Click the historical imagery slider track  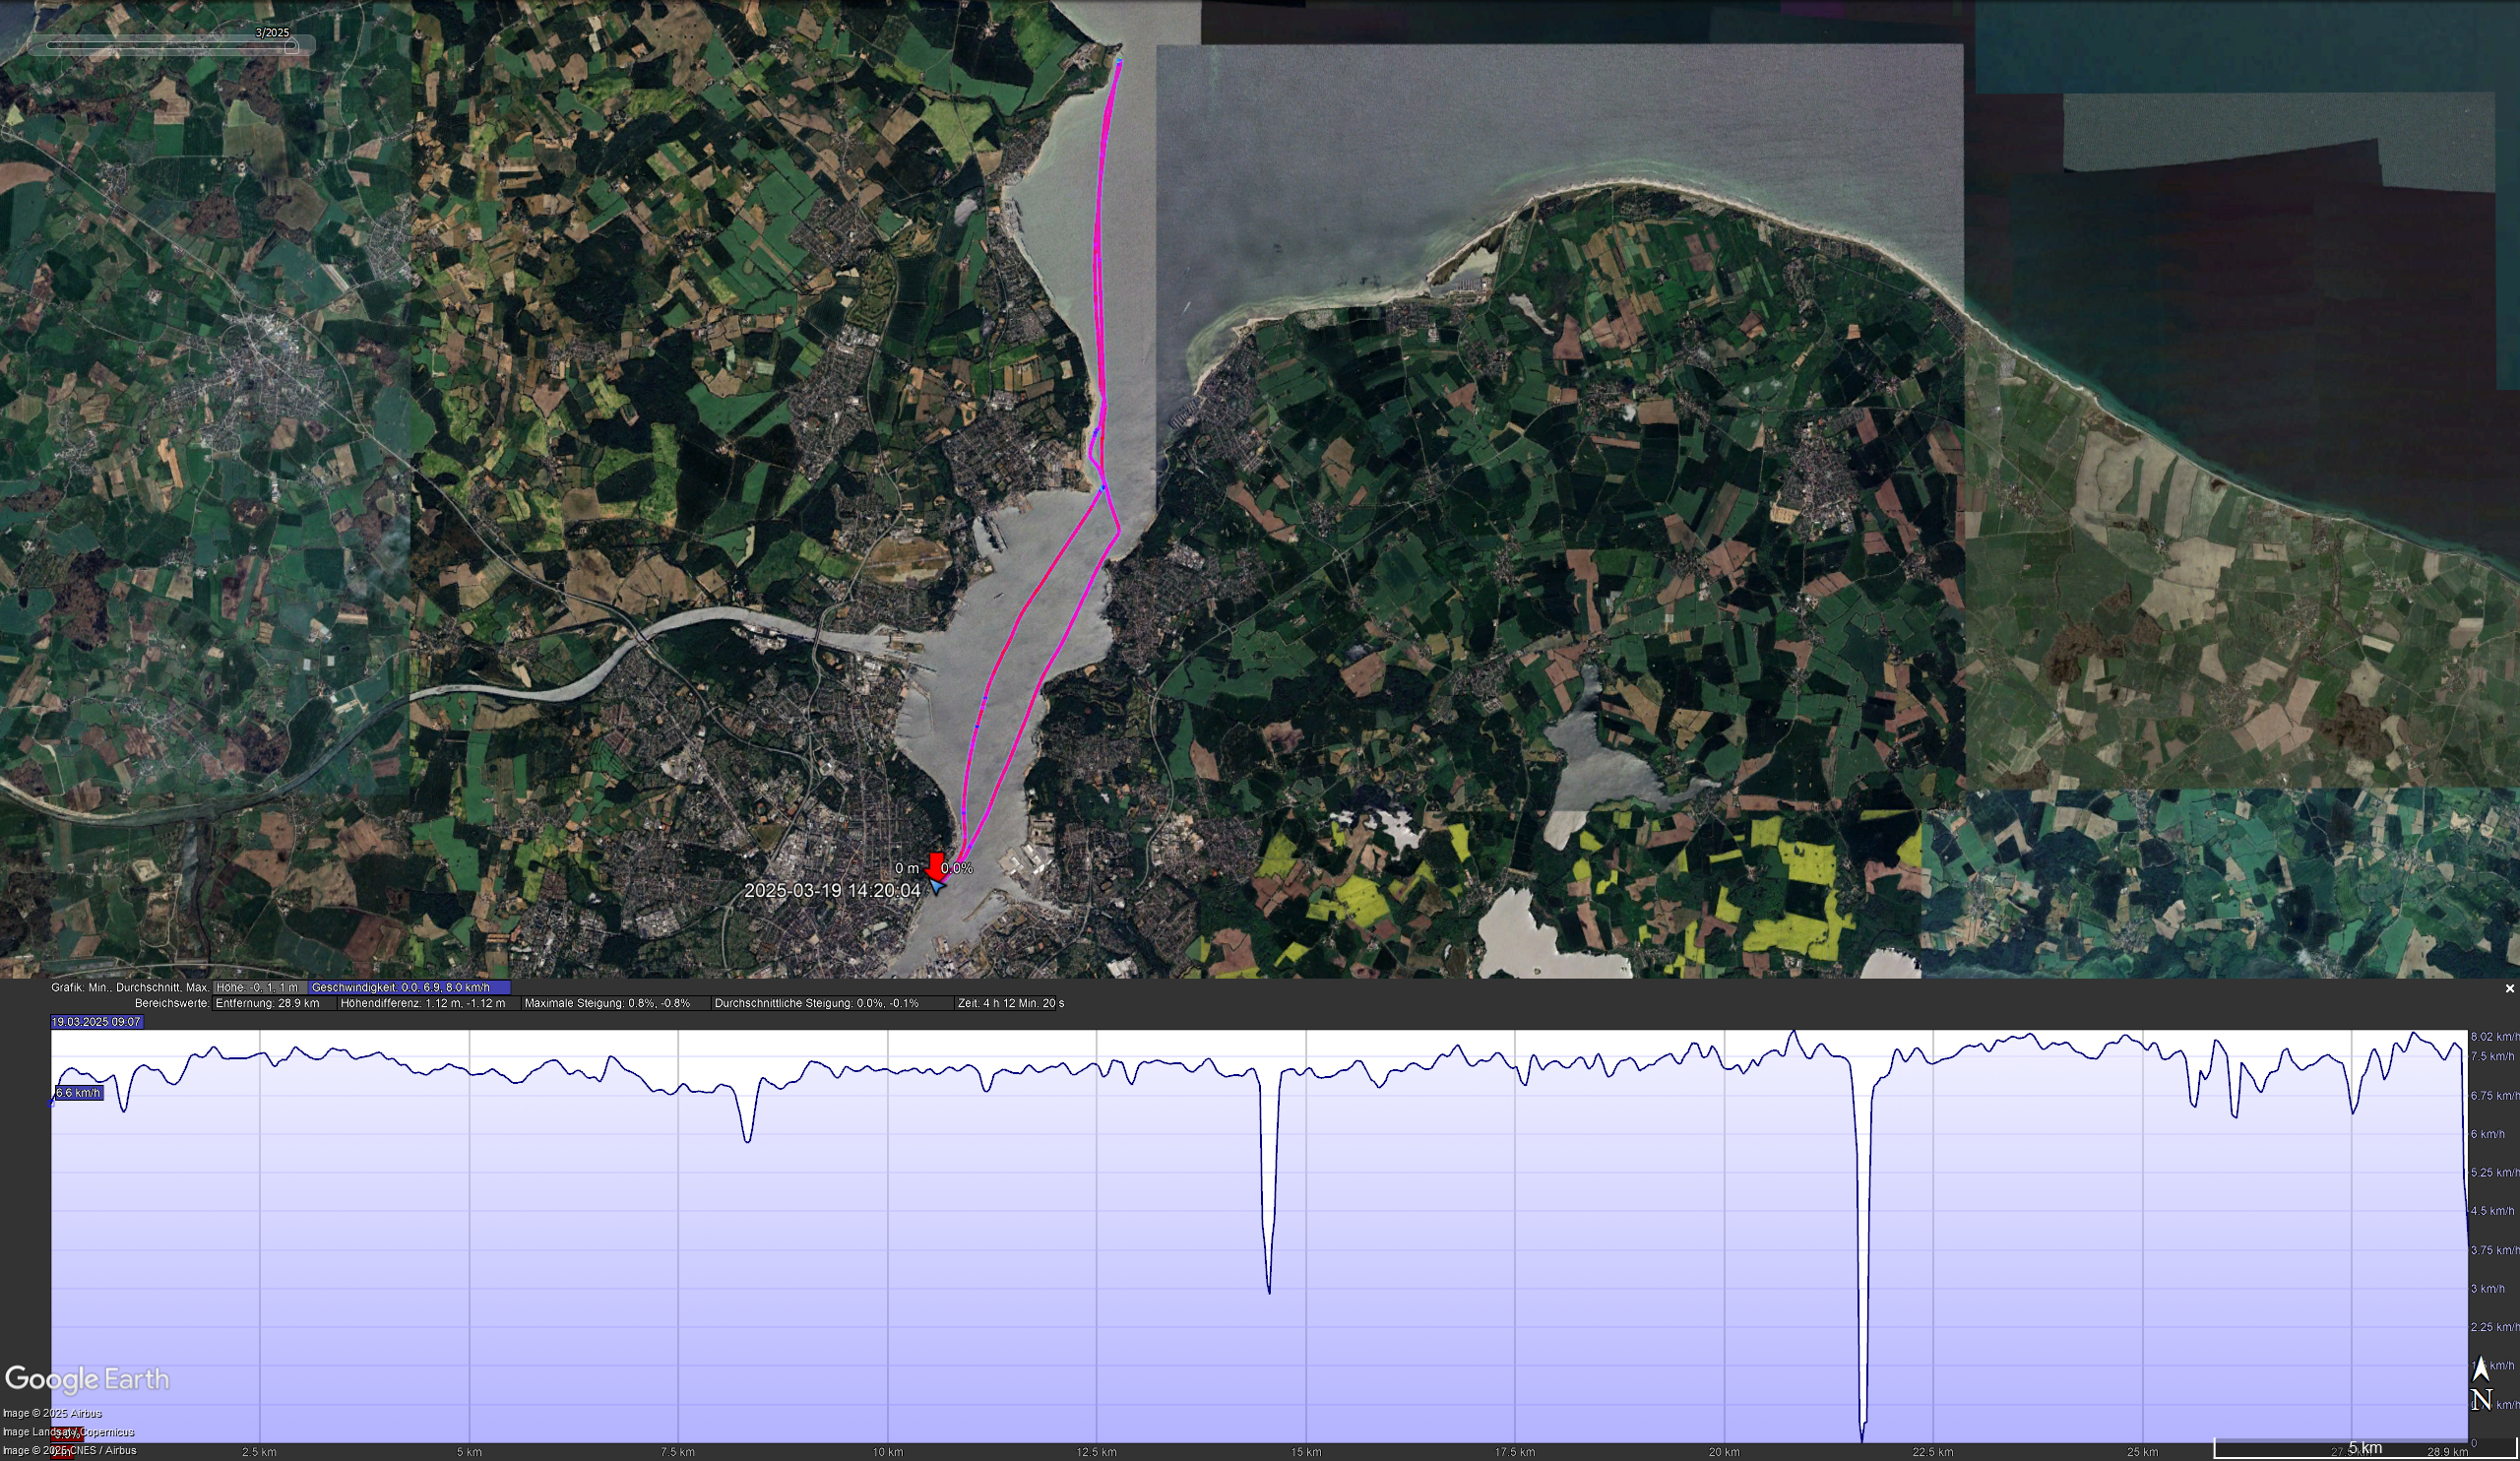coord(160,45)
